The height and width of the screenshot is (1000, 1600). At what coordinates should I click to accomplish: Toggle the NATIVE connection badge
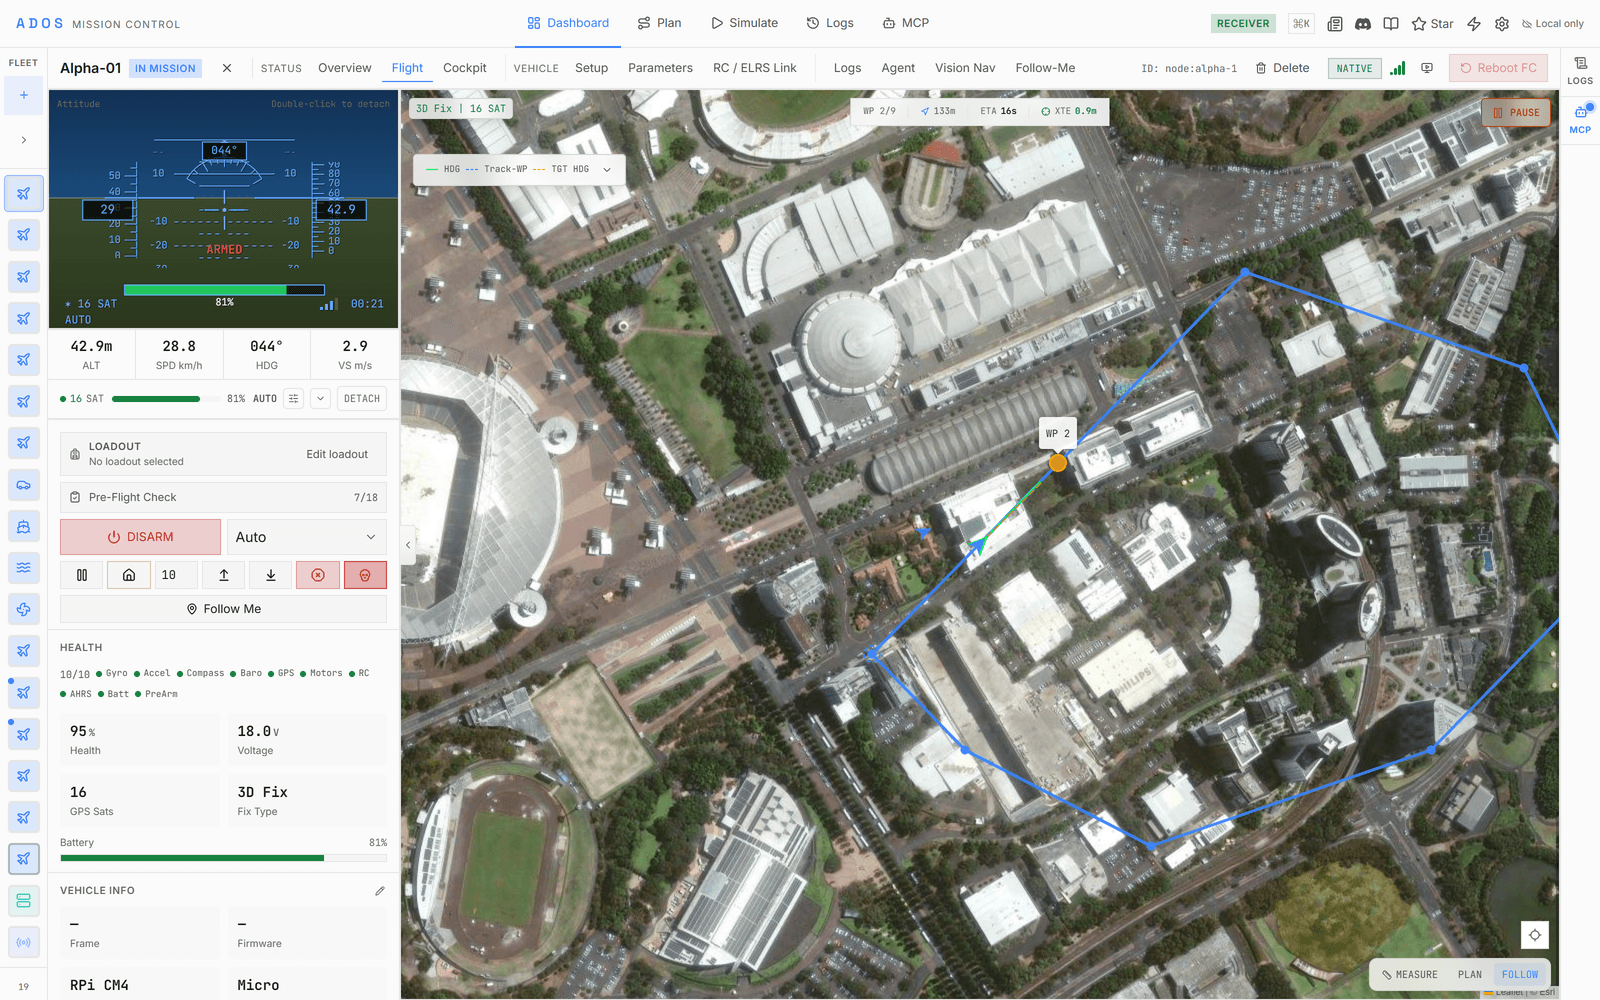pos(1354,68)
